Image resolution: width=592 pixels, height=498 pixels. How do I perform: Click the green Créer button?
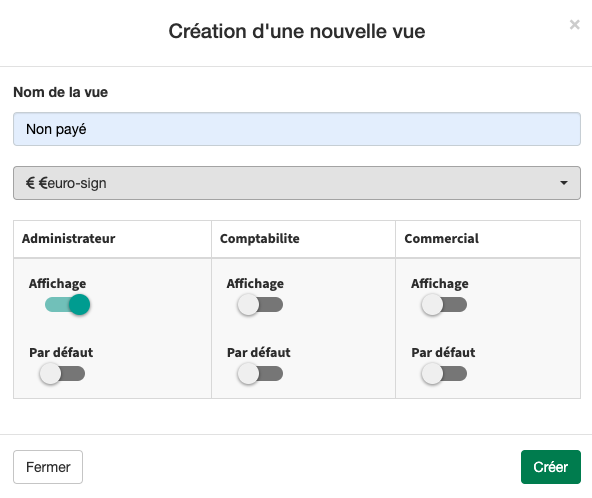click(550, 467)
